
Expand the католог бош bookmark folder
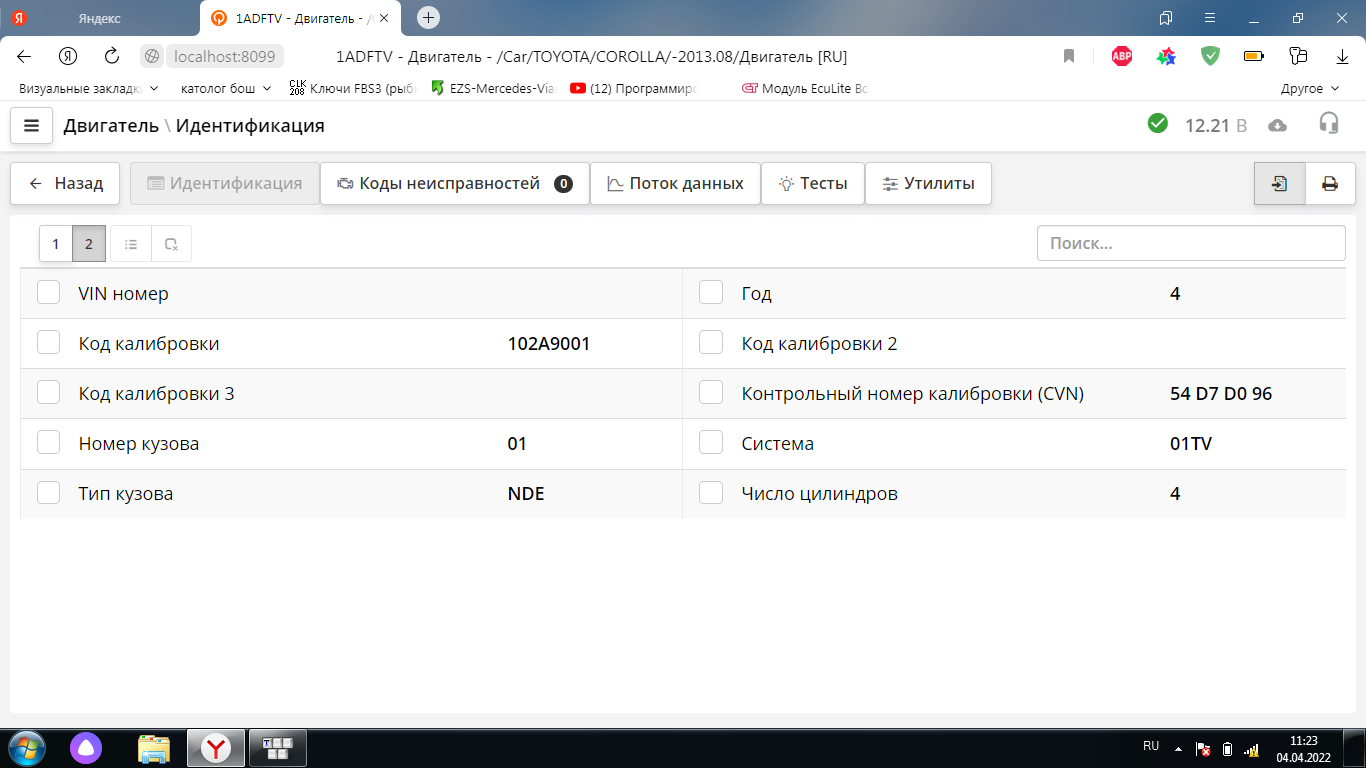(225, 88)
